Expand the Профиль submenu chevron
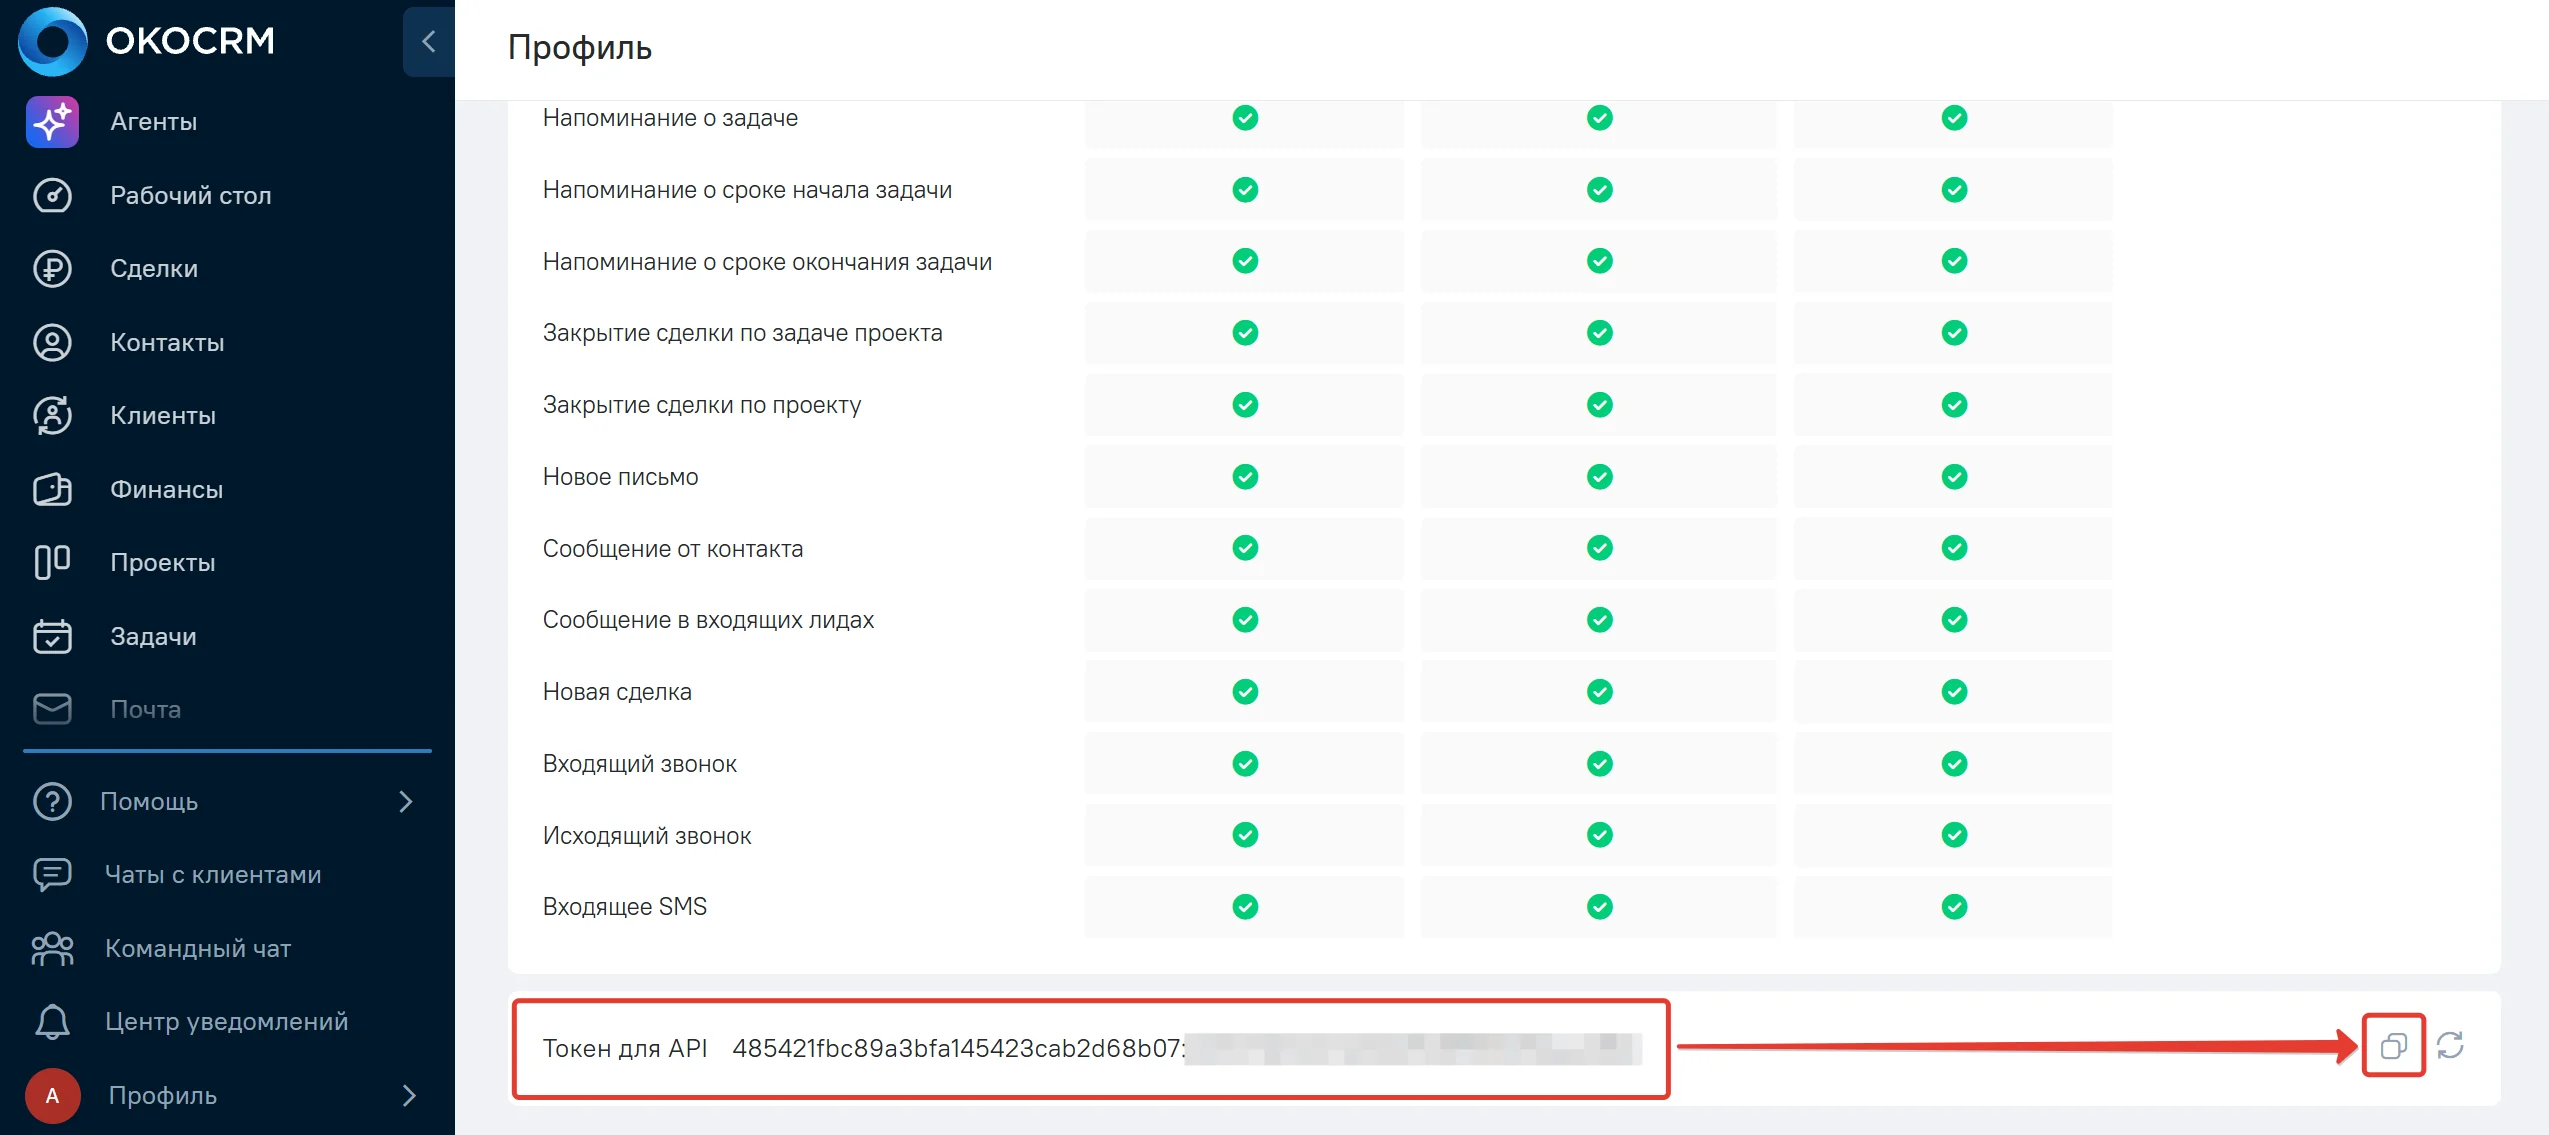Viewport: 2549px width, 1135px height. (409, 1096)
